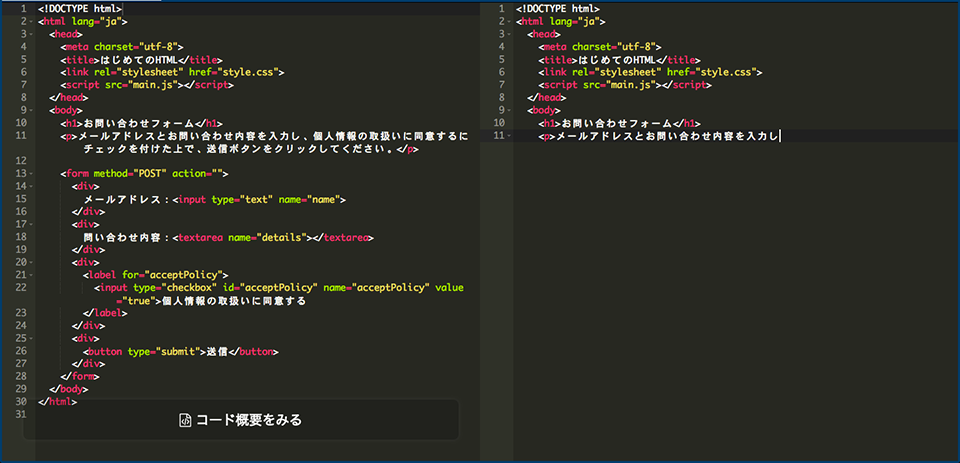Screen dimensions: 960x463
Task: Fold the body block in right editor
Action: (508, 110)
